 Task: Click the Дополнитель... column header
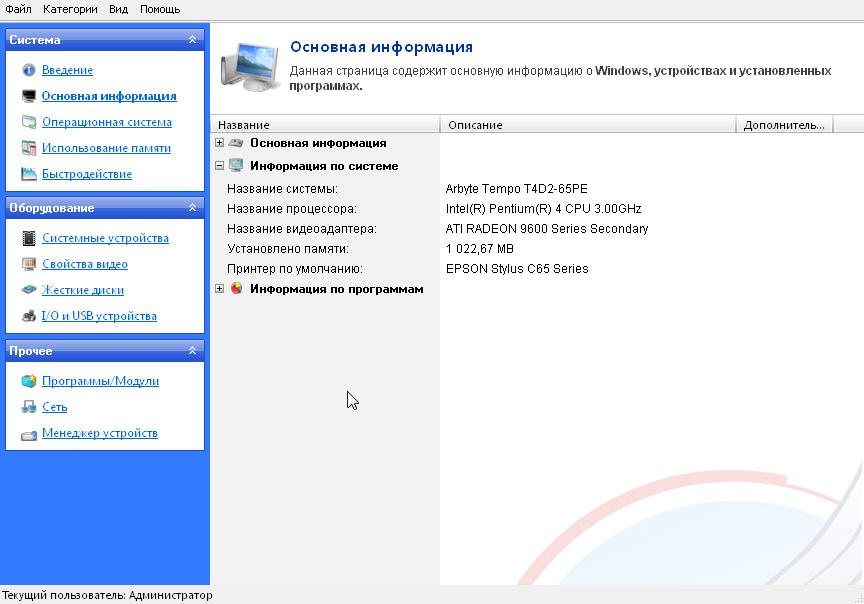click(x=784, y=125)
